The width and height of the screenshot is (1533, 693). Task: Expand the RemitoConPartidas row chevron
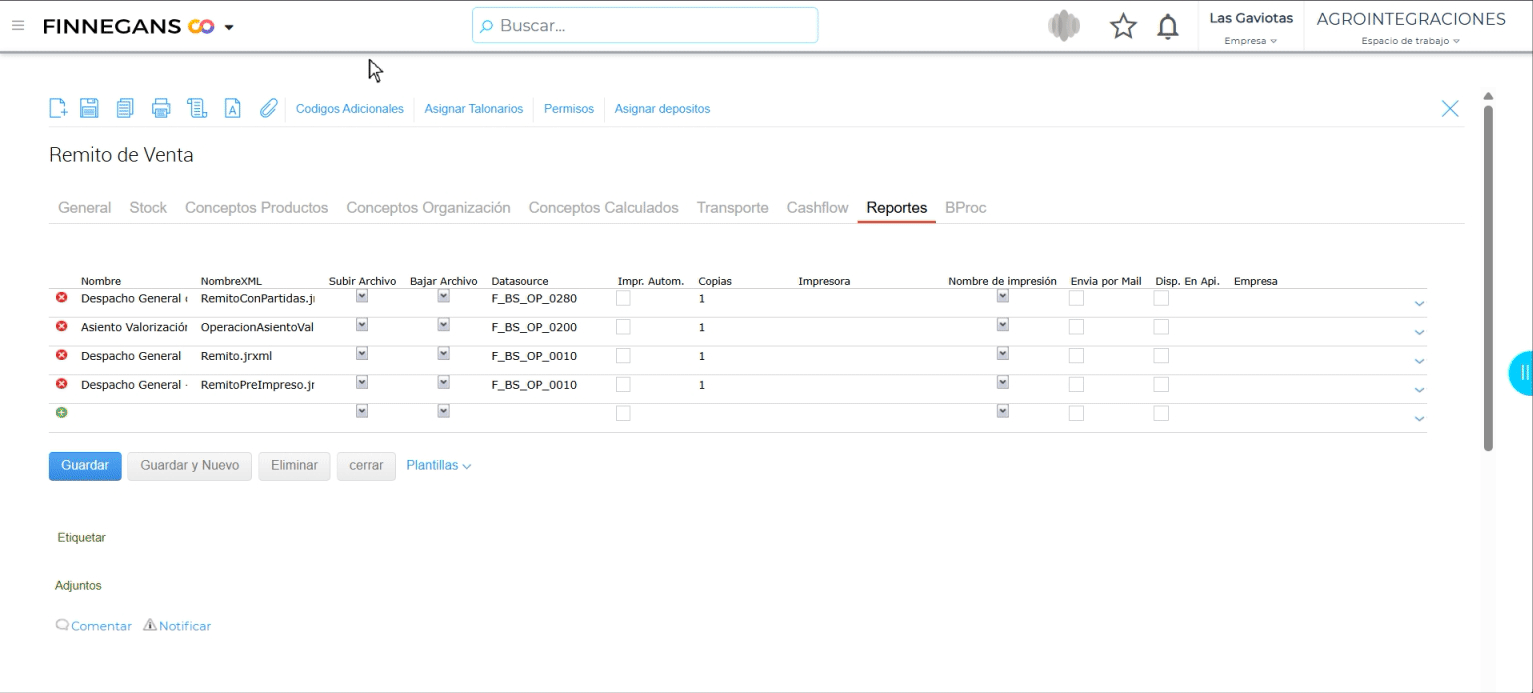point(1419,303)
